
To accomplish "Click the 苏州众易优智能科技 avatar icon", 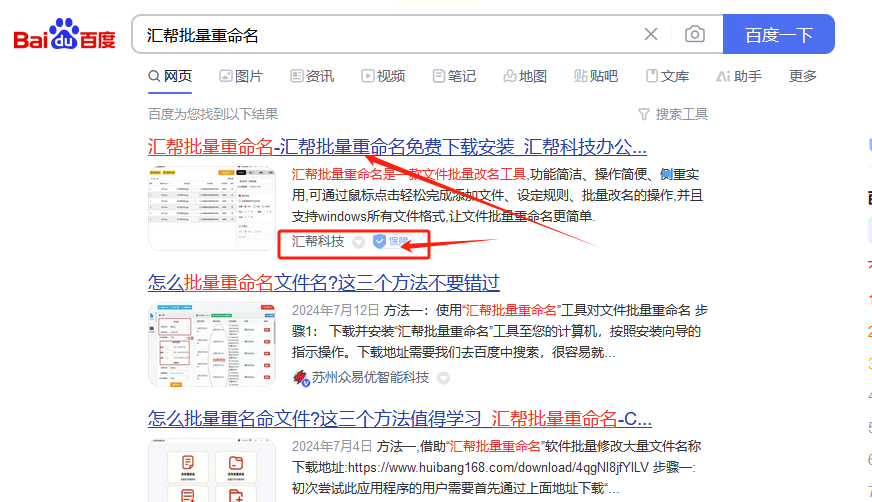I will [x=300, y=378].
